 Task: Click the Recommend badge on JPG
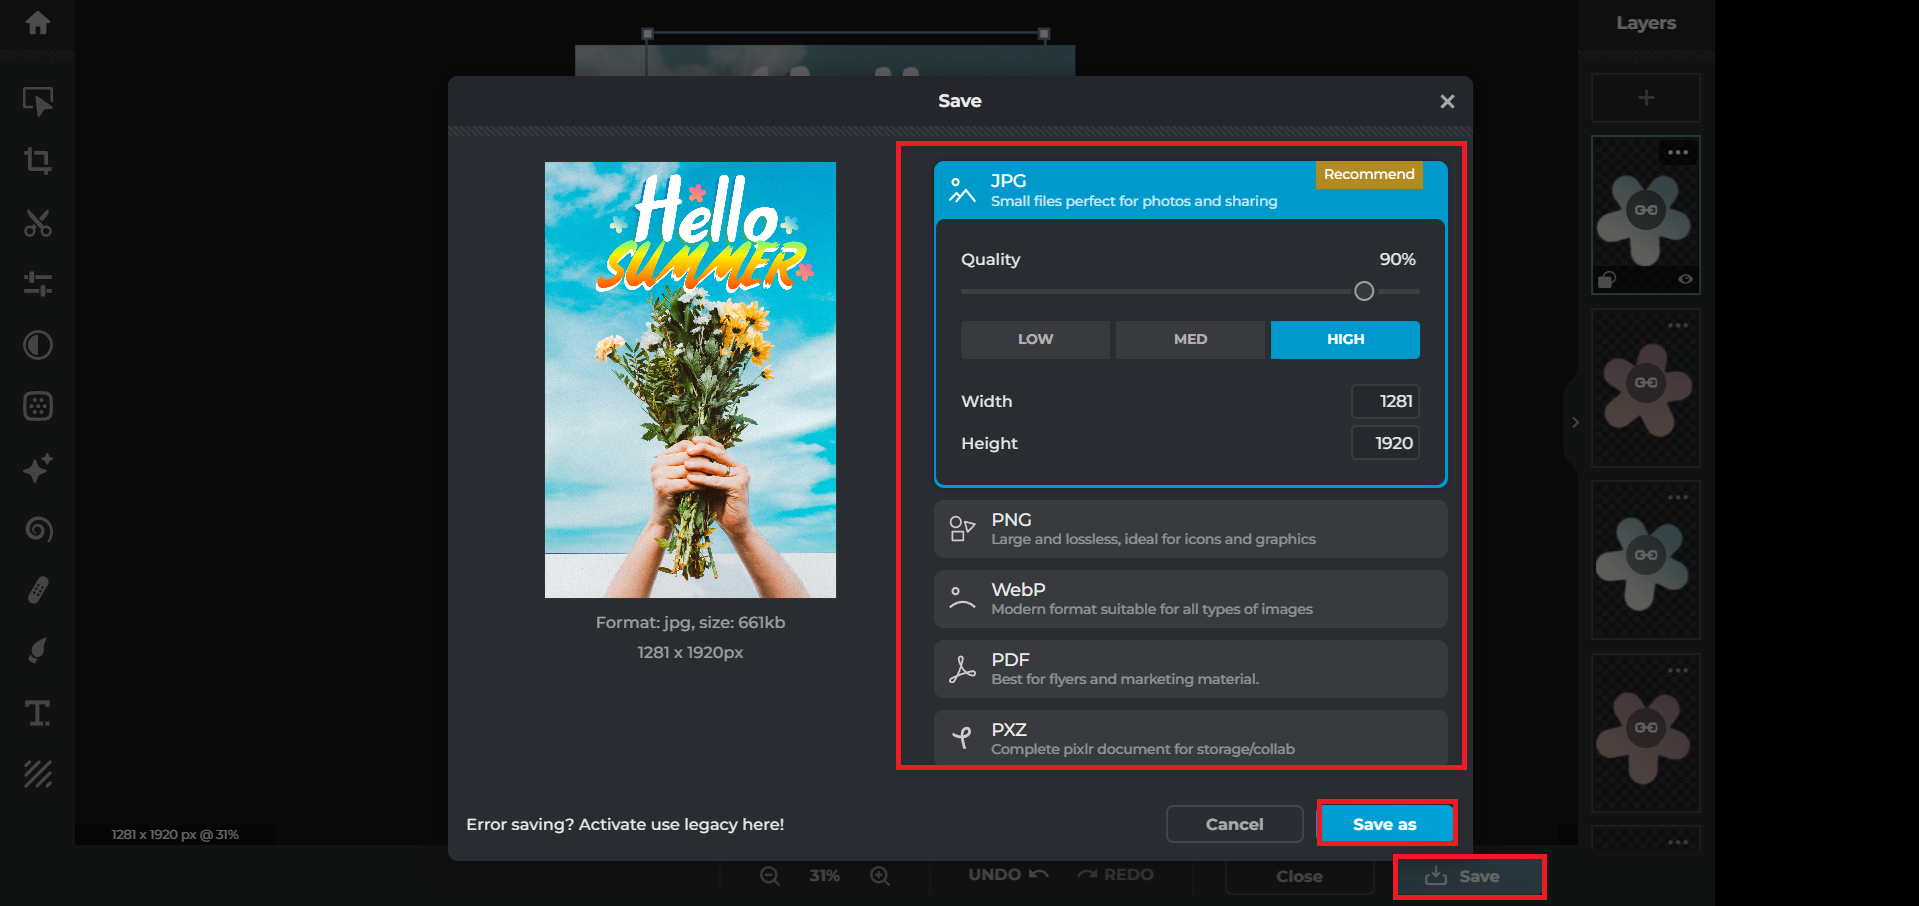(1369, 175)
